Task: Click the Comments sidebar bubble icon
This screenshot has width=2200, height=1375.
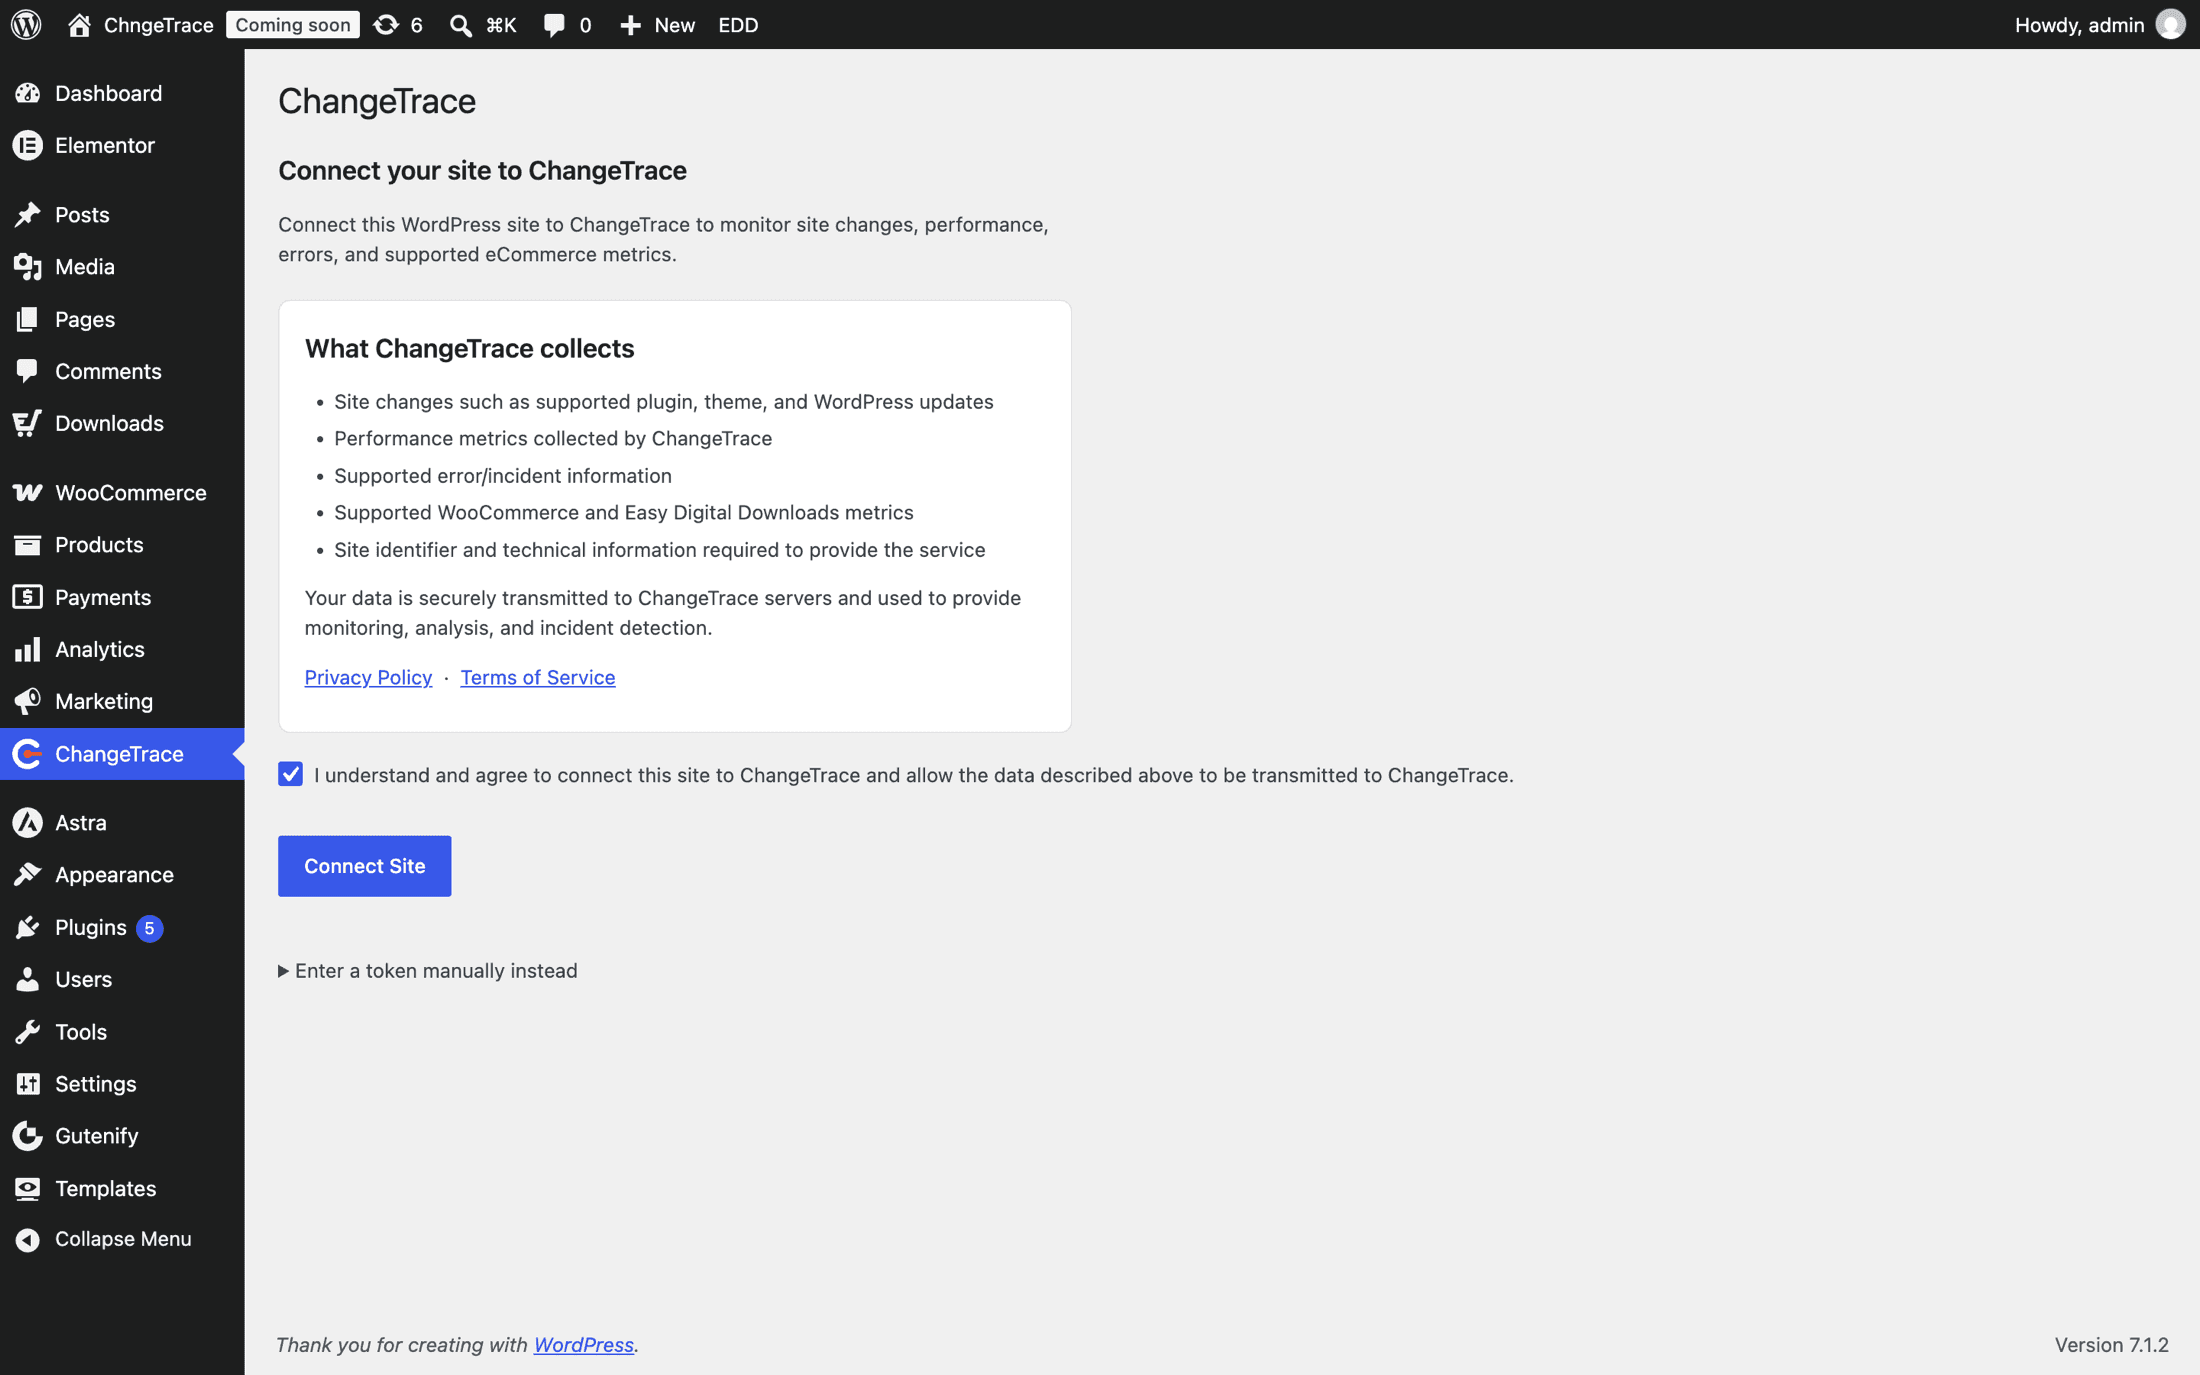Action: [28, 371]
